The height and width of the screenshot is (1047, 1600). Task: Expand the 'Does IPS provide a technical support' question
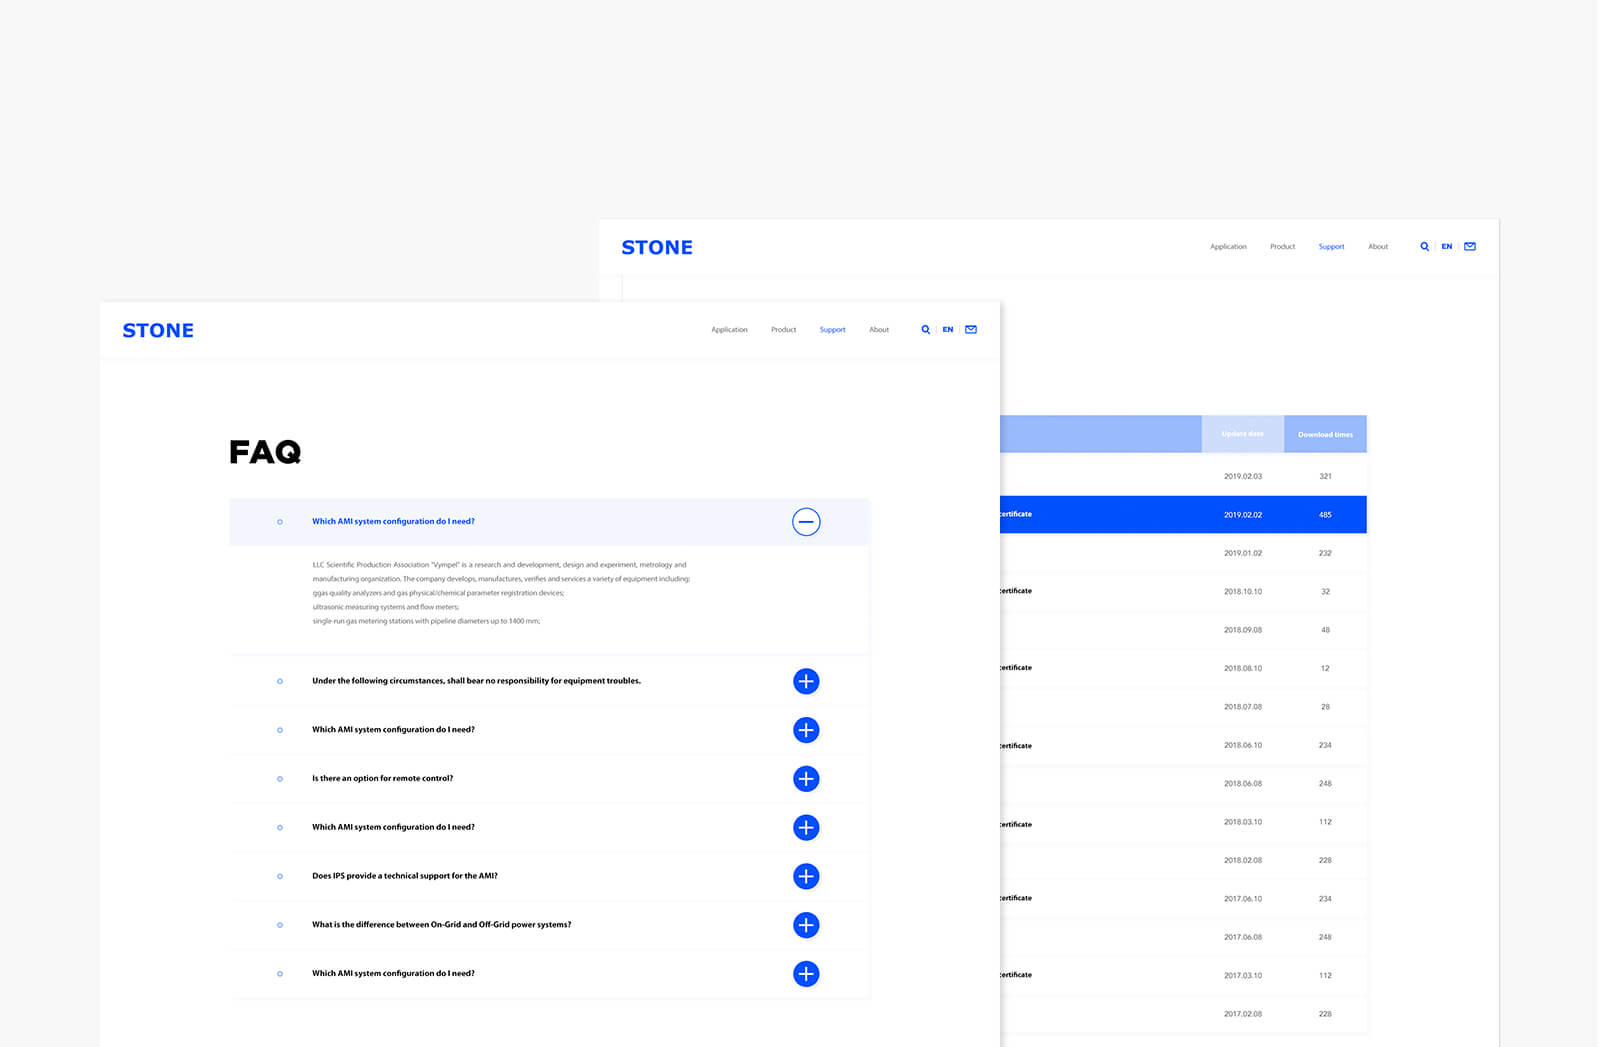[806, 877]
